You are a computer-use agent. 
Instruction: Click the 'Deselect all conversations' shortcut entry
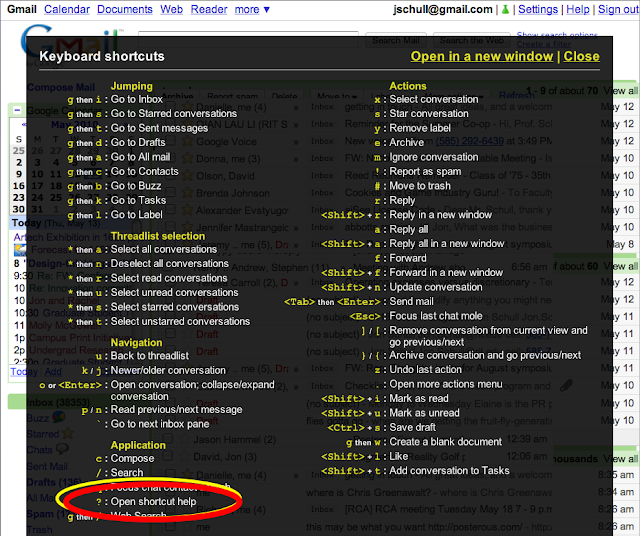(169, 264)
